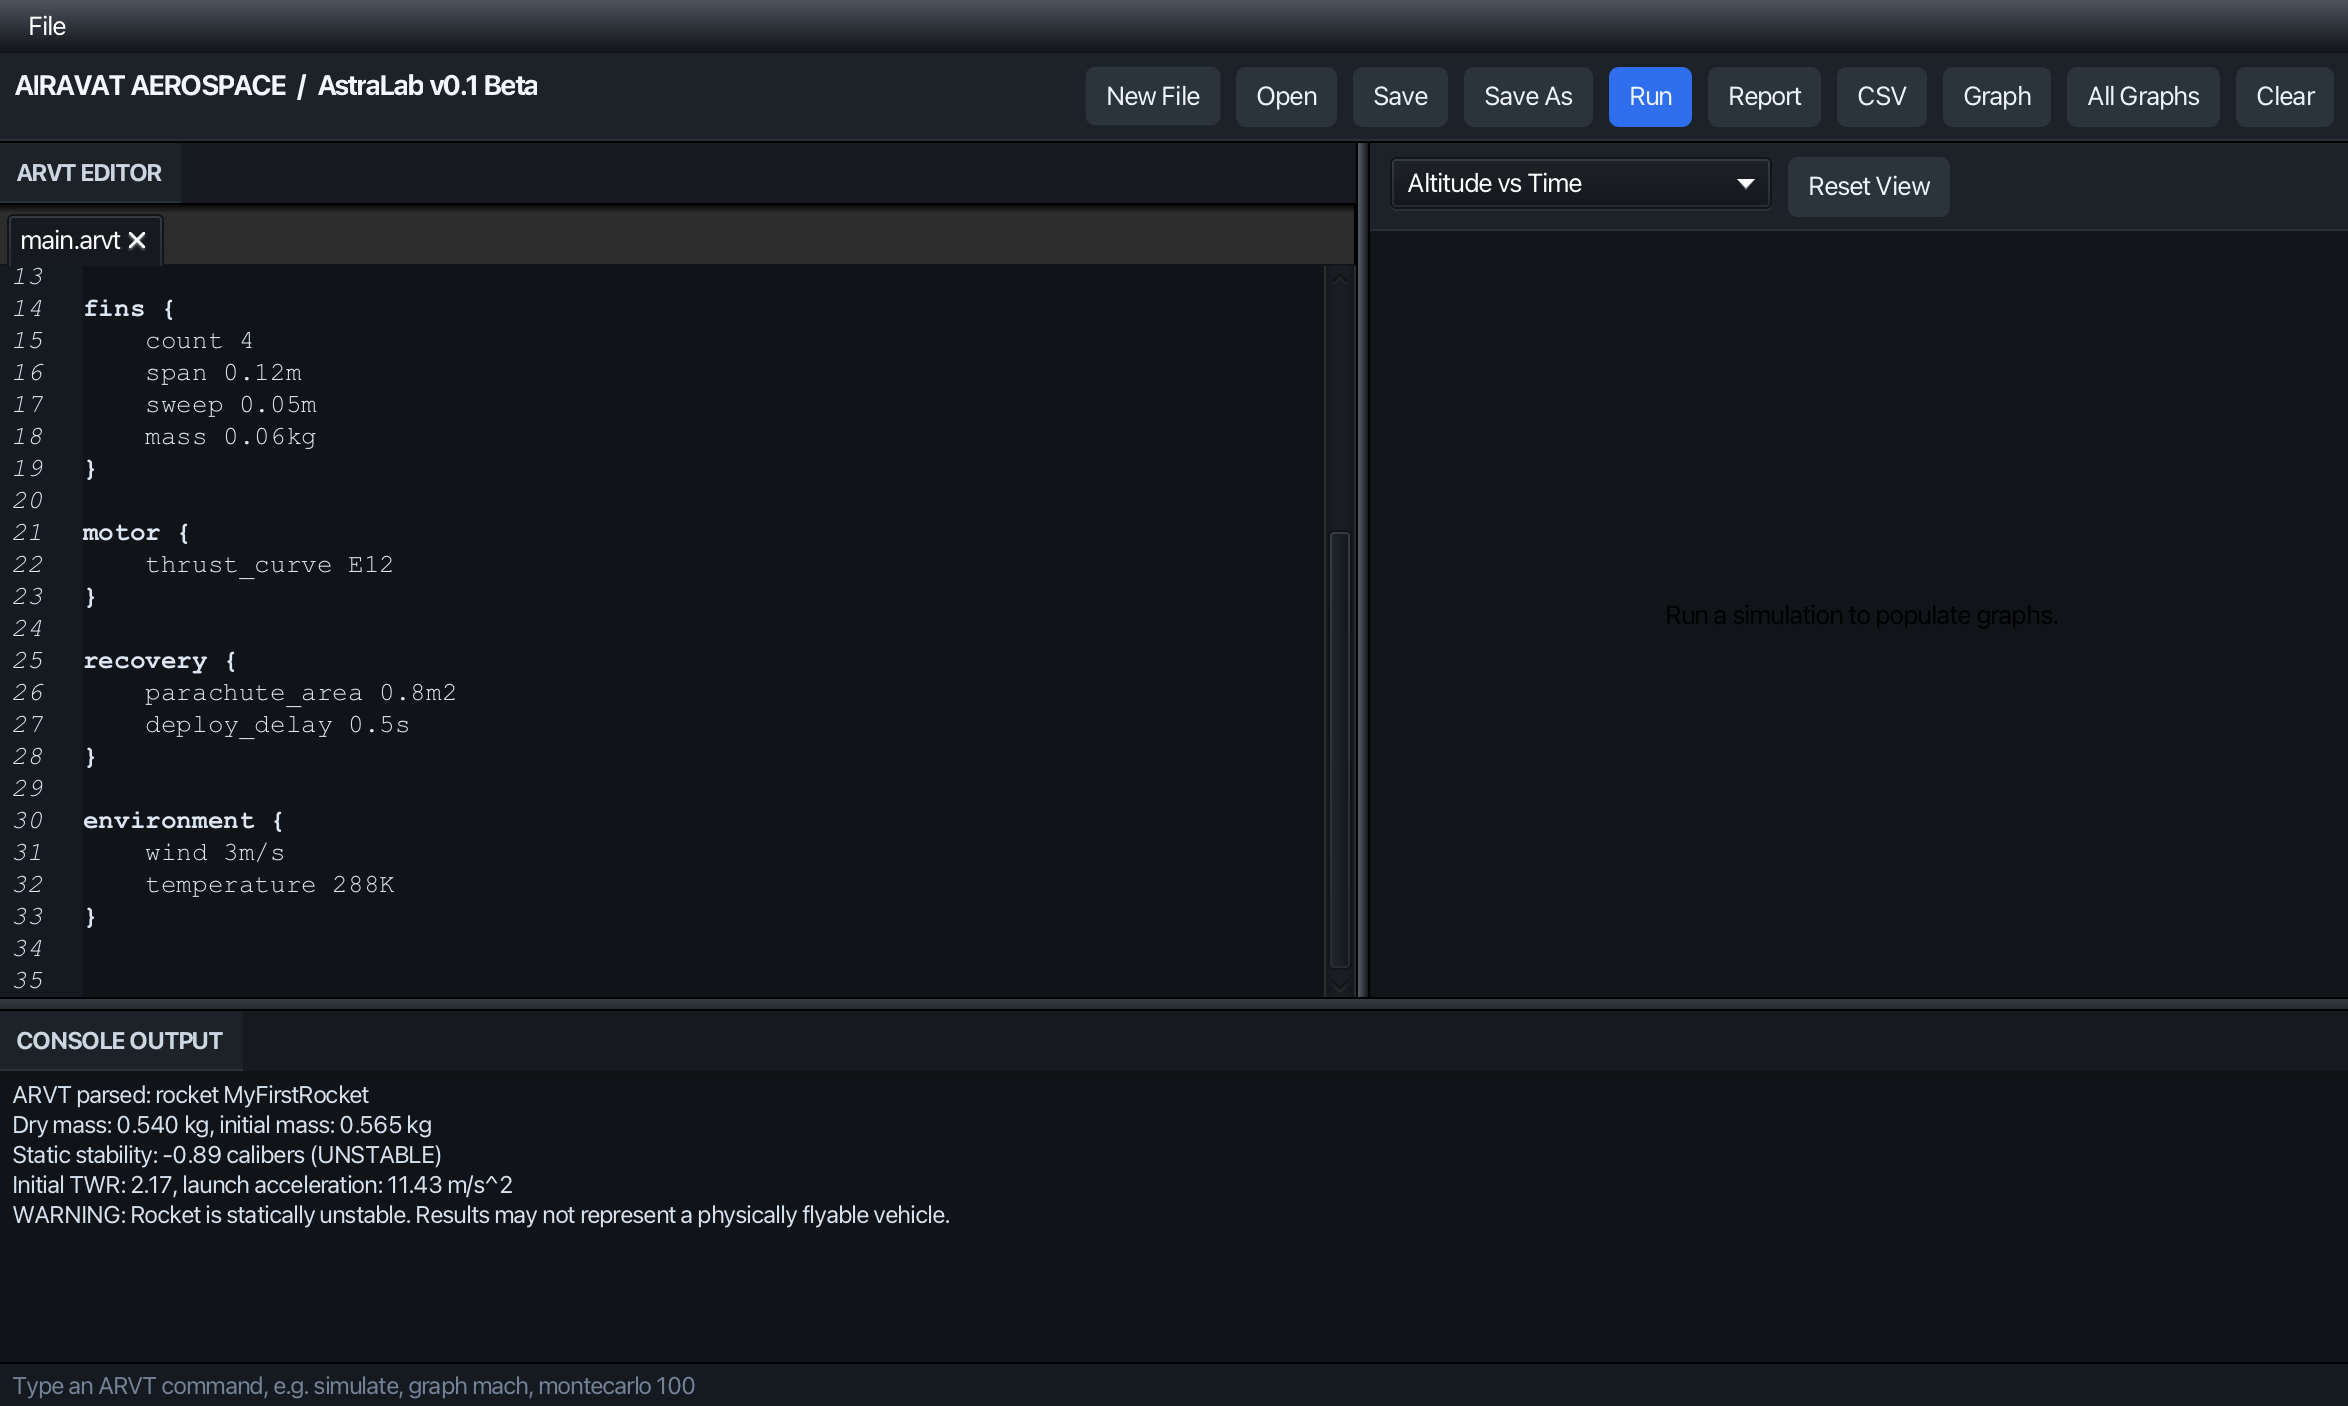This screenshot has width=2348, height=1406.
Task: Click the editor scrollbar down arrow
Action: pyautogui.click(x=1339, y=986)
